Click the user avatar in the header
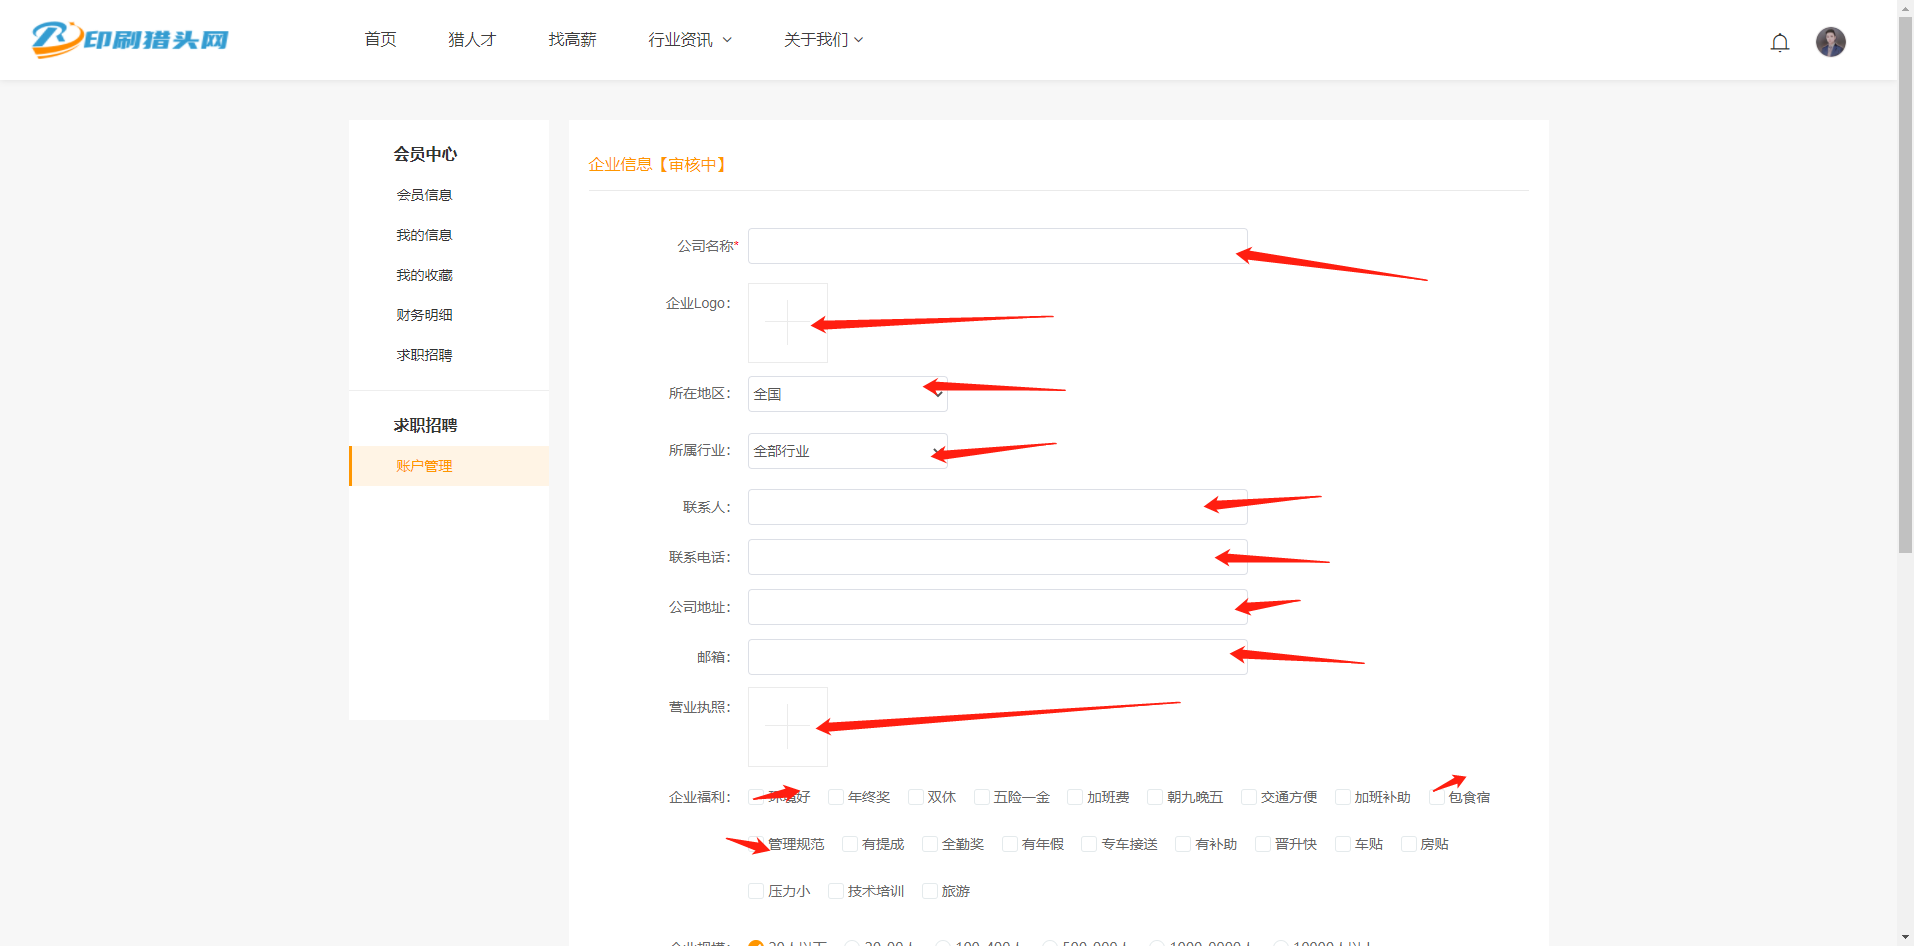 coord(1830,42)
